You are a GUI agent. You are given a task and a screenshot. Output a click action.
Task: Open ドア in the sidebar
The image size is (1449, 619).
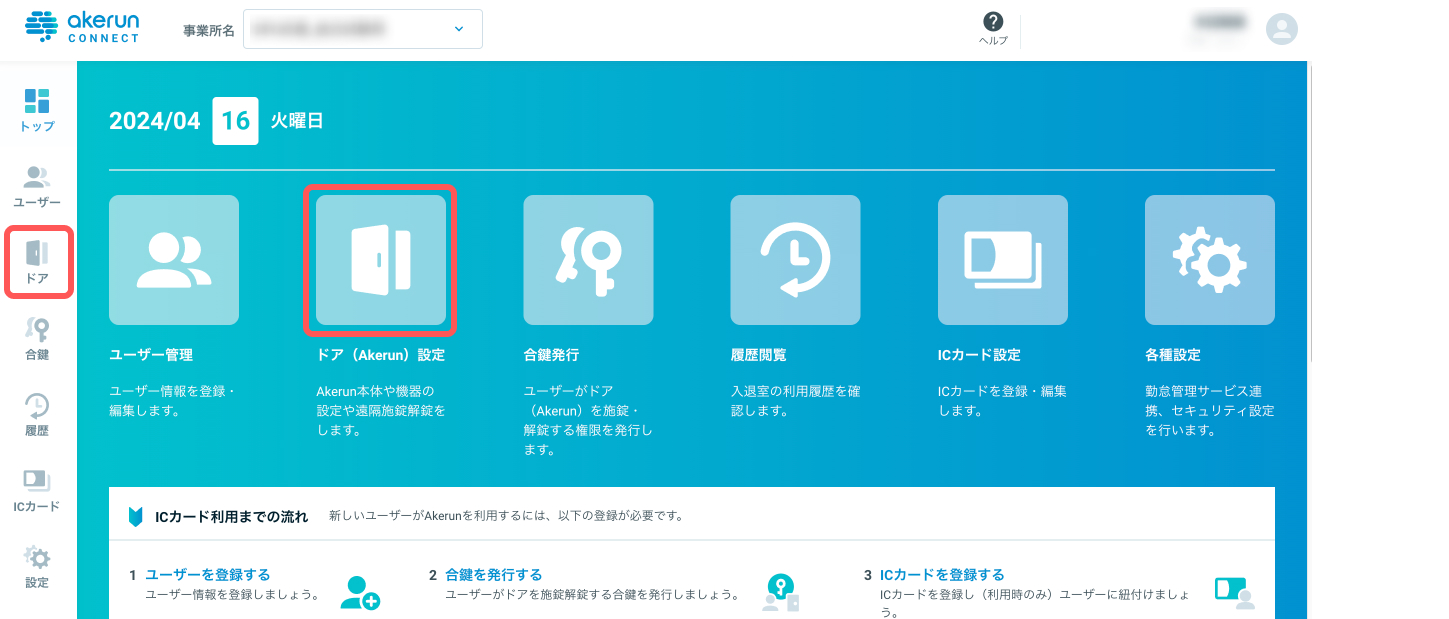38,262
